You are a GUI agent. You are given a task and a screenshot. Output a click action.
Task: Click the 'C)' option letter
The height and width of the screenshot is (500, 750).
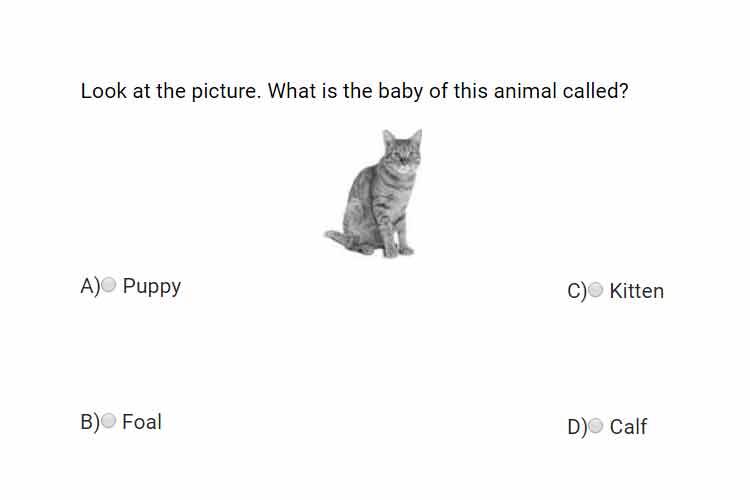577,291
